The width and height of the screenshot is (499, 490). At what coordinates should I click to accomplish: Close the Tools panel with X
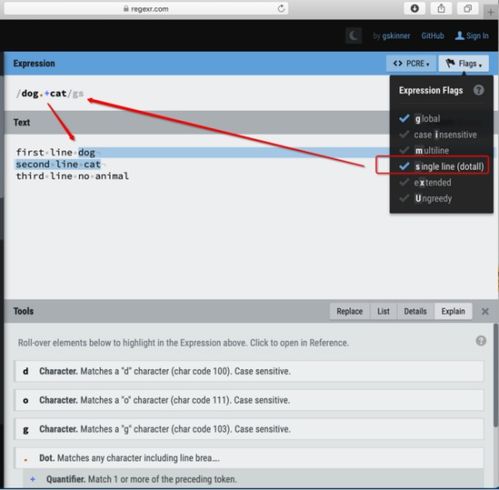pyautogui.click(x=485, y=311)
